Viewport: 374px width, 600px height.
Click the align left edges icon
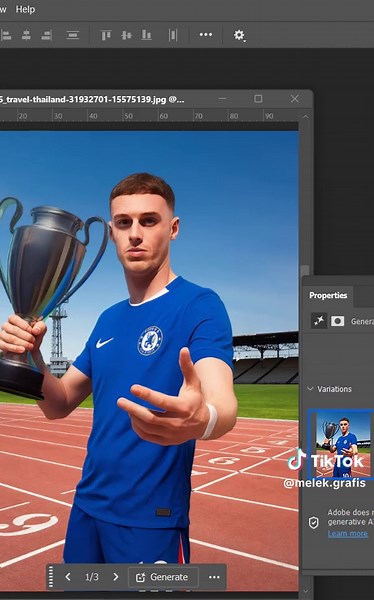pos(6,35)
